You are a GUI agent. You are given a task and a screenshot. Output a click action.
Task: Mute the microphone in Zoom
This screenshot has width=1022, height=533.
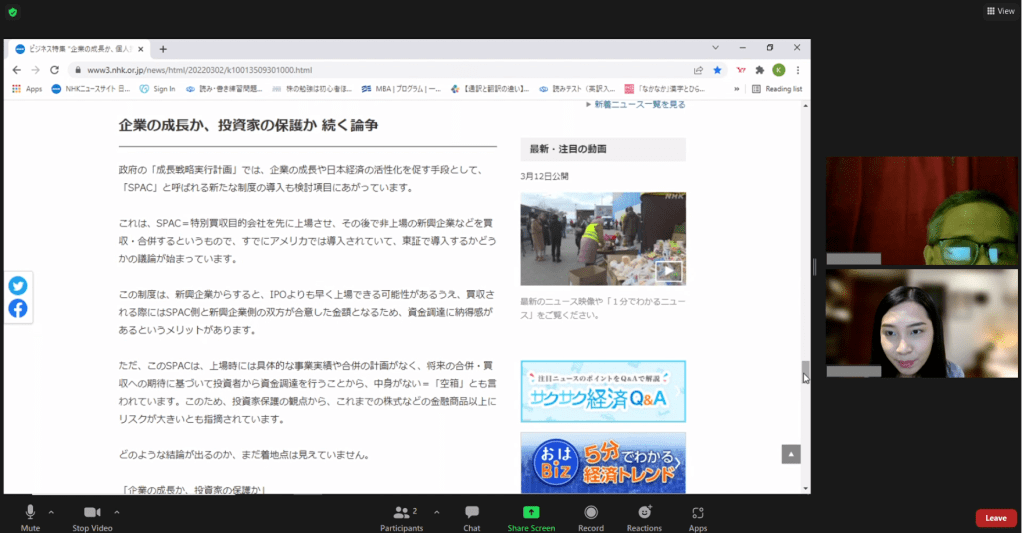[x=30, y=515]
